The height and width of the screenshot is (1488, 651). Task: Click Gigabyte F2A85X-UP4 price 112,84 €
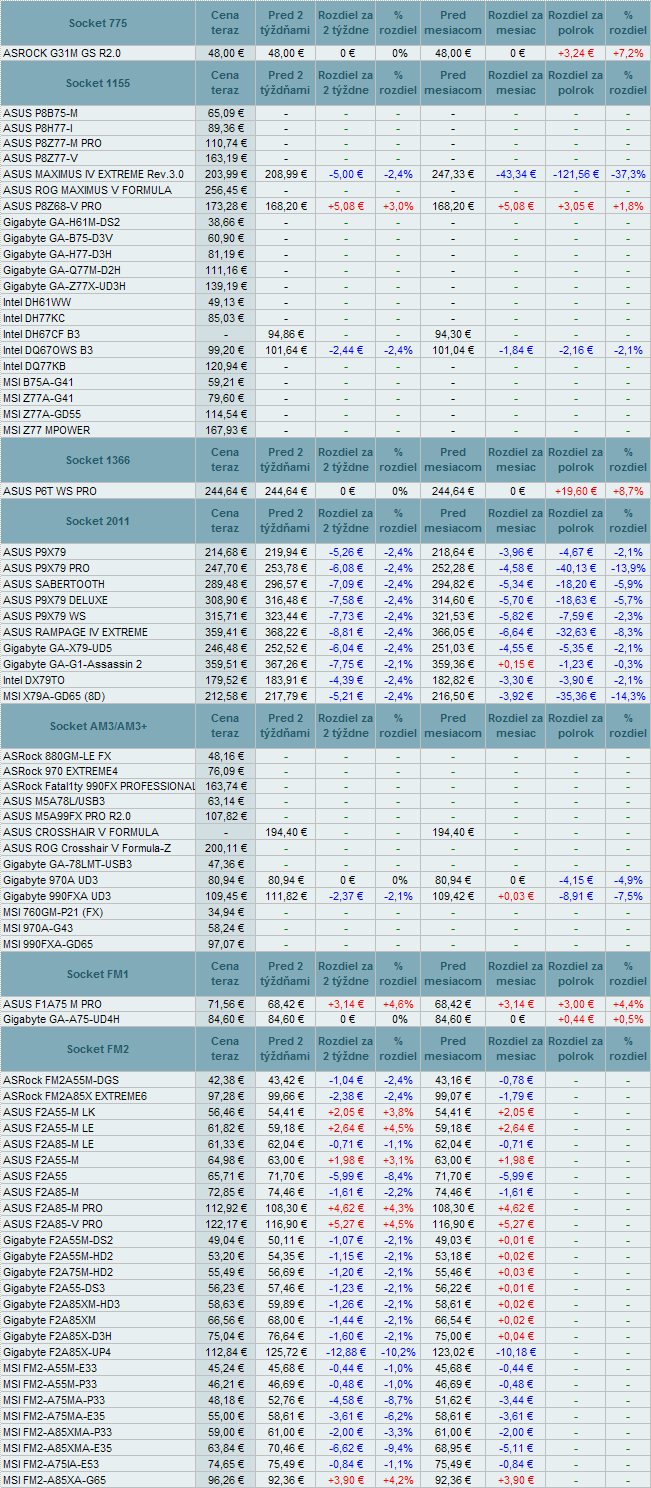(225, 1351)
